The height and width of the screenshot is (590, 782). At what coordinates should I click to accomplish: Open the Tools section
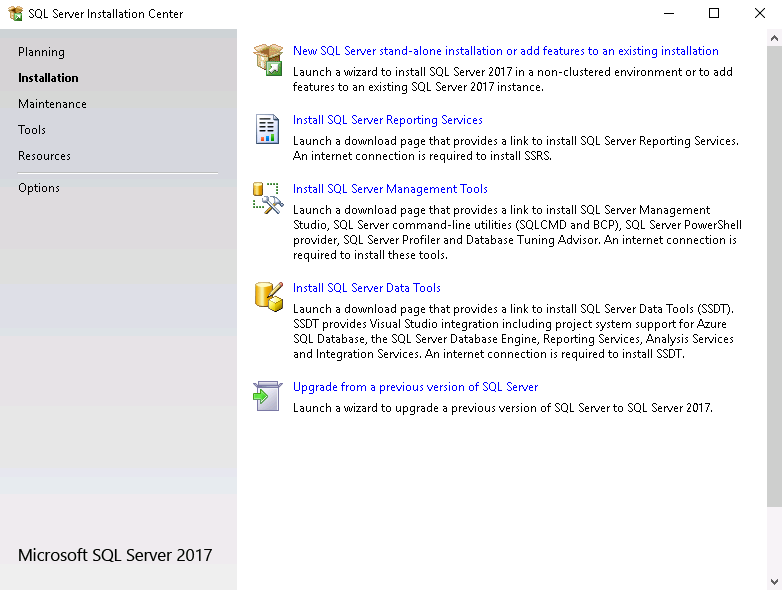pyautogui.click(x=32, y=130)
